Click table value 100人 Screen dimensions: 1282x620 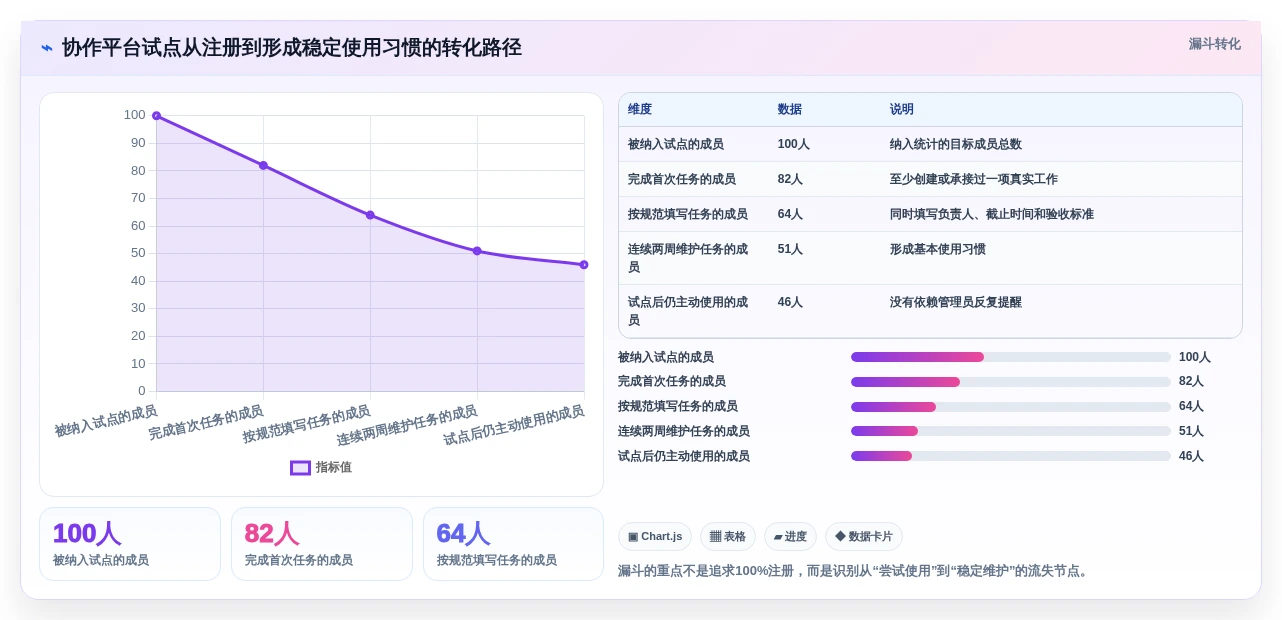coord(794,144)
